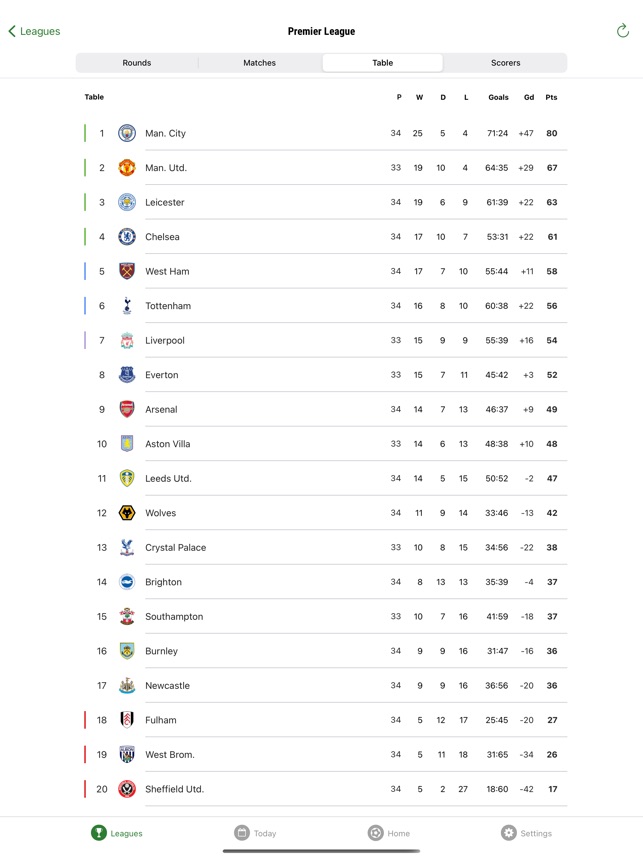The height and width of the screenshot is (858, 643).
Task: Select the Table tab
Action: (383, 63)
